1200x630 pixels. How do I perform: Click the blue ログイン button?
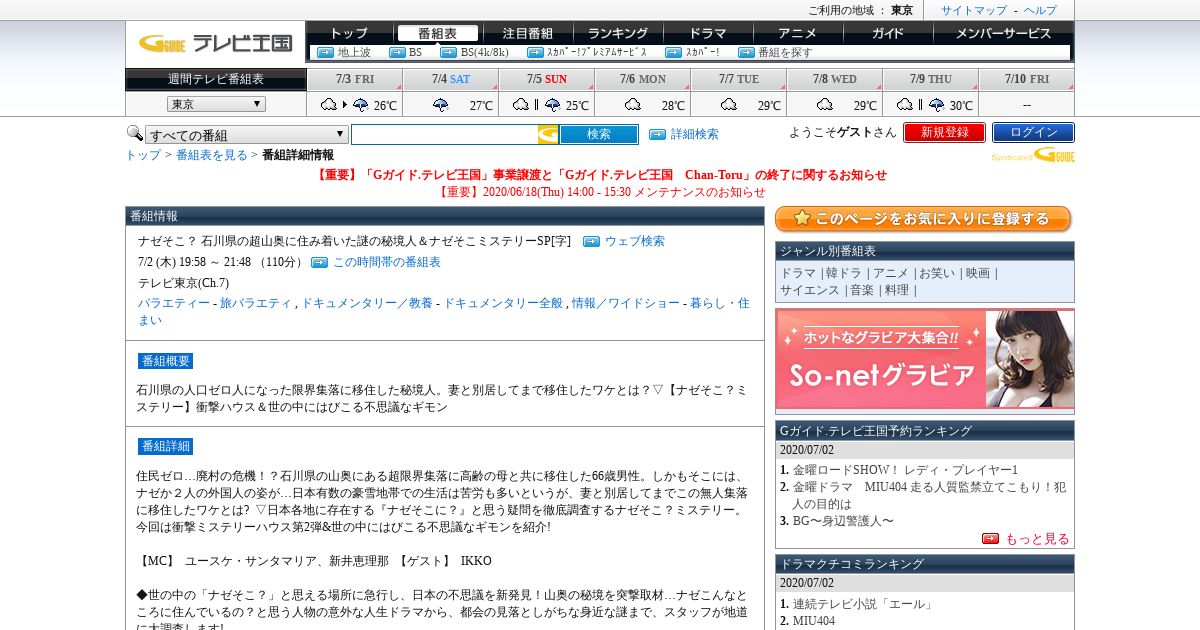pyautogui.click(x=1033, y=132)
